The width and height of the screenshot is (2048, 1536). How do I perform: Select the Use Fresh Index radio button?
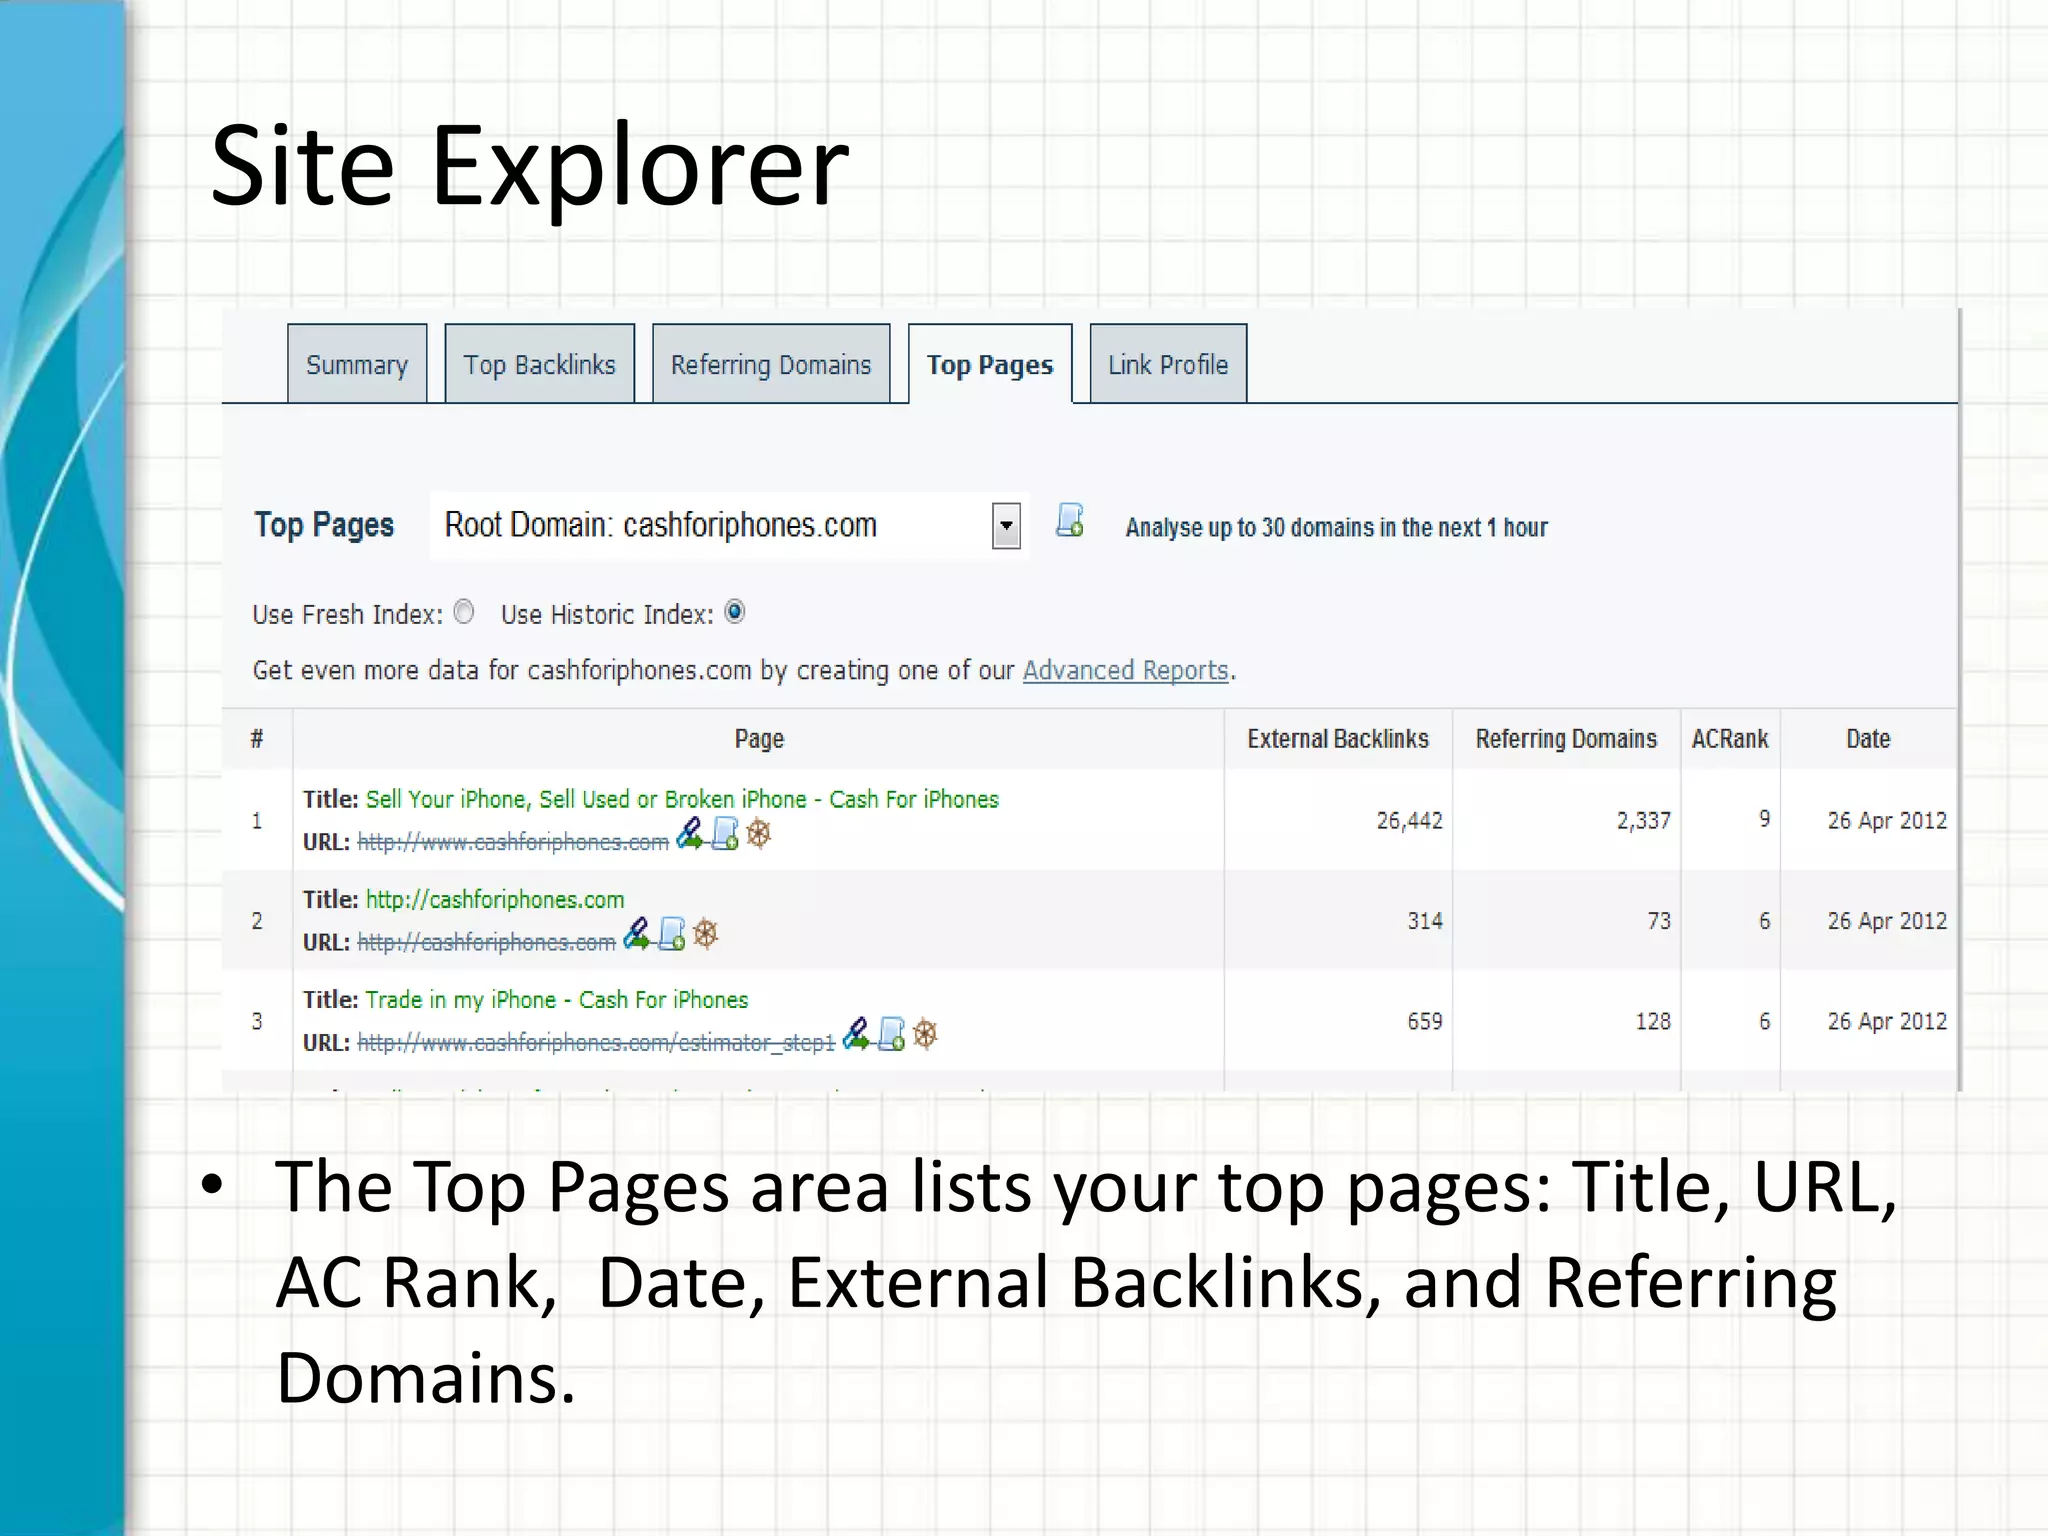(464, 612)
